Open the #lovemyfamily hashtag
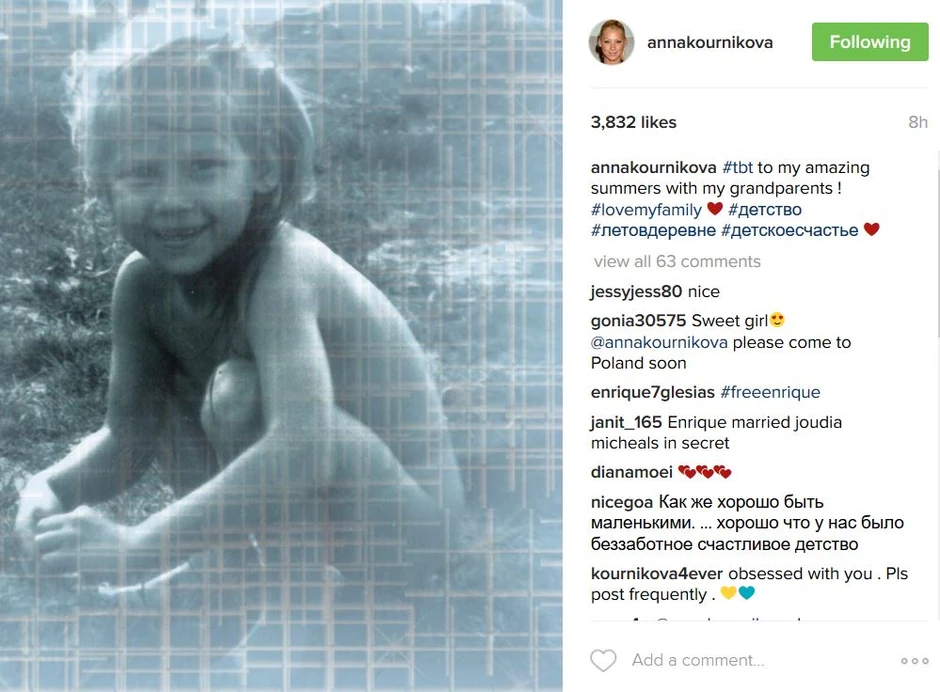The image size is (940, 692). coord(646,209)
